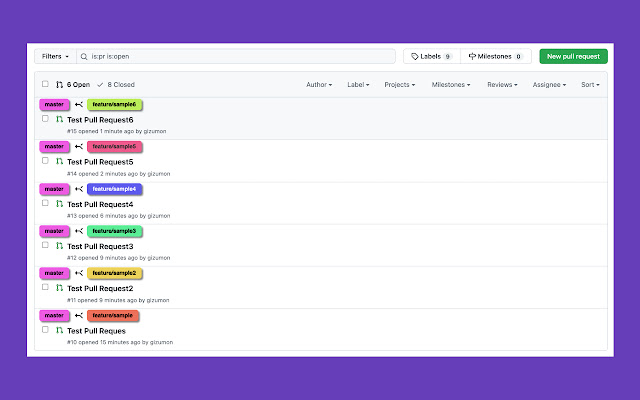Click the green feature/sample3 branch label
The width and height of the screenshot is (640, 400).
pos(114,231)
